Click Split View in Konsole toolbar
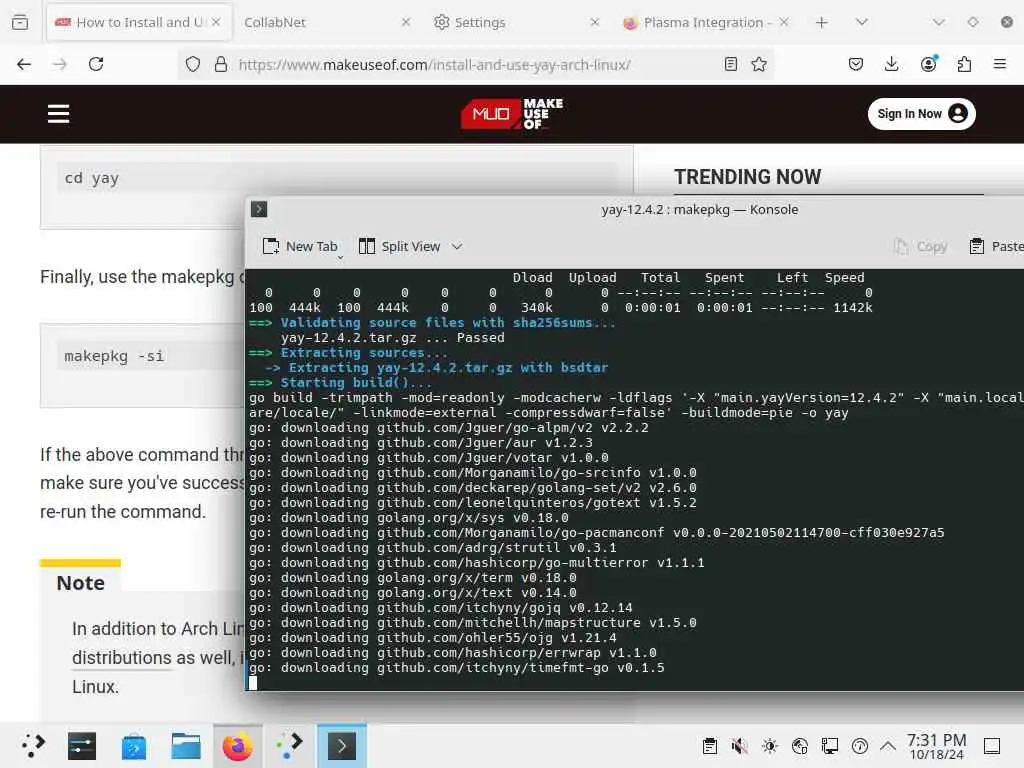Image resolution: width=1024 pixels, height=768 pixels. point(400,246)
